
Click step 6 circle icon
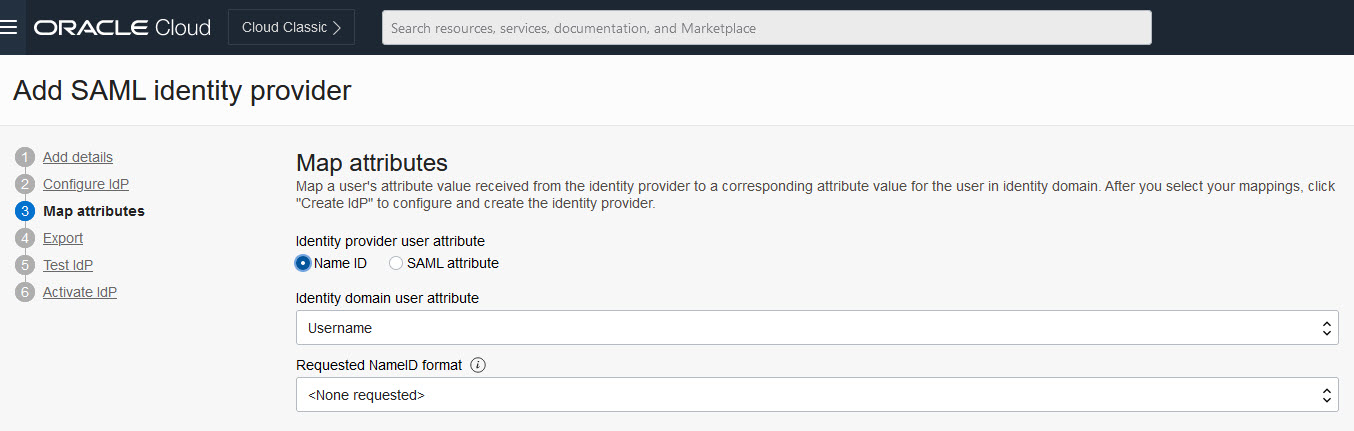pyautogui.click(x=26, y=292)
